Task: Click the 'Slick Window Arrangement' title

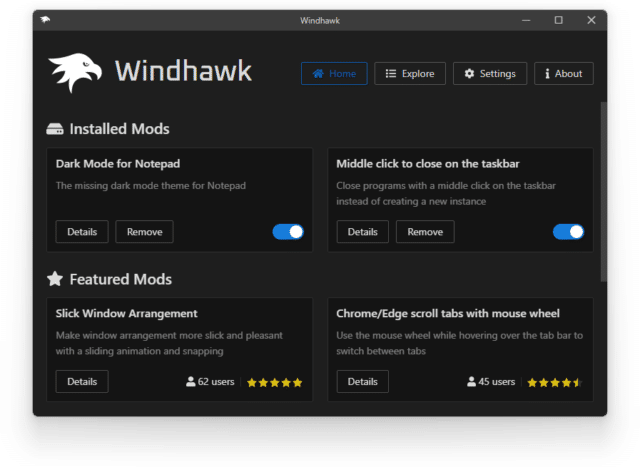Action: 127,314
